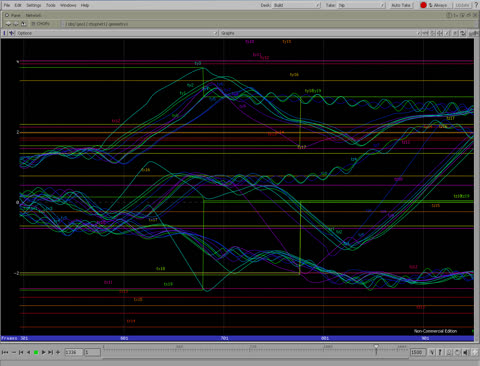Click the green stop button
The width and height of the screenshot is (480, 366).
(x=36, y=352)
